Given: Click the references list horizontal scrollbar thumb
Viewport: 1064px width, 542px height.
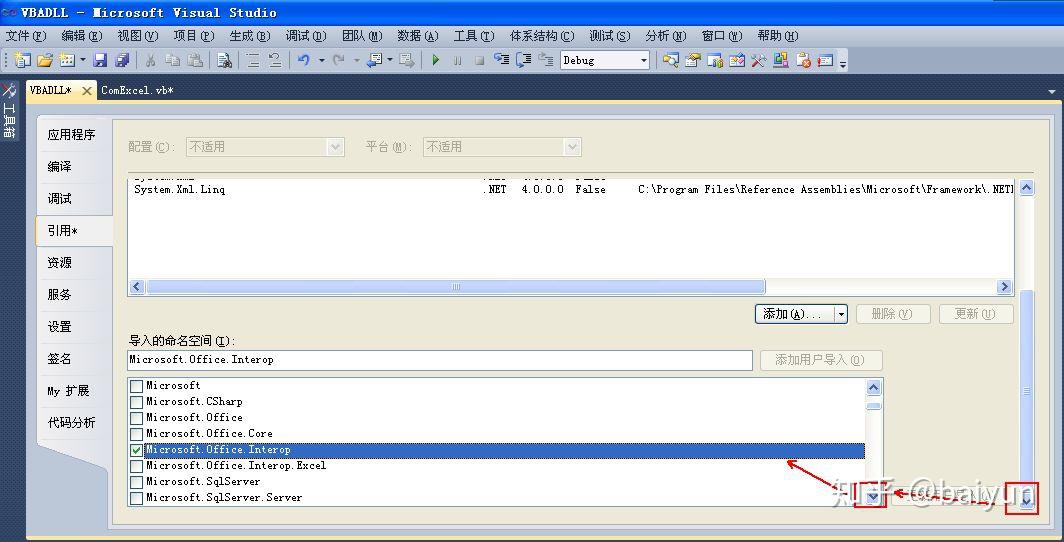Looking at the screenshot, I should [455, 287].
